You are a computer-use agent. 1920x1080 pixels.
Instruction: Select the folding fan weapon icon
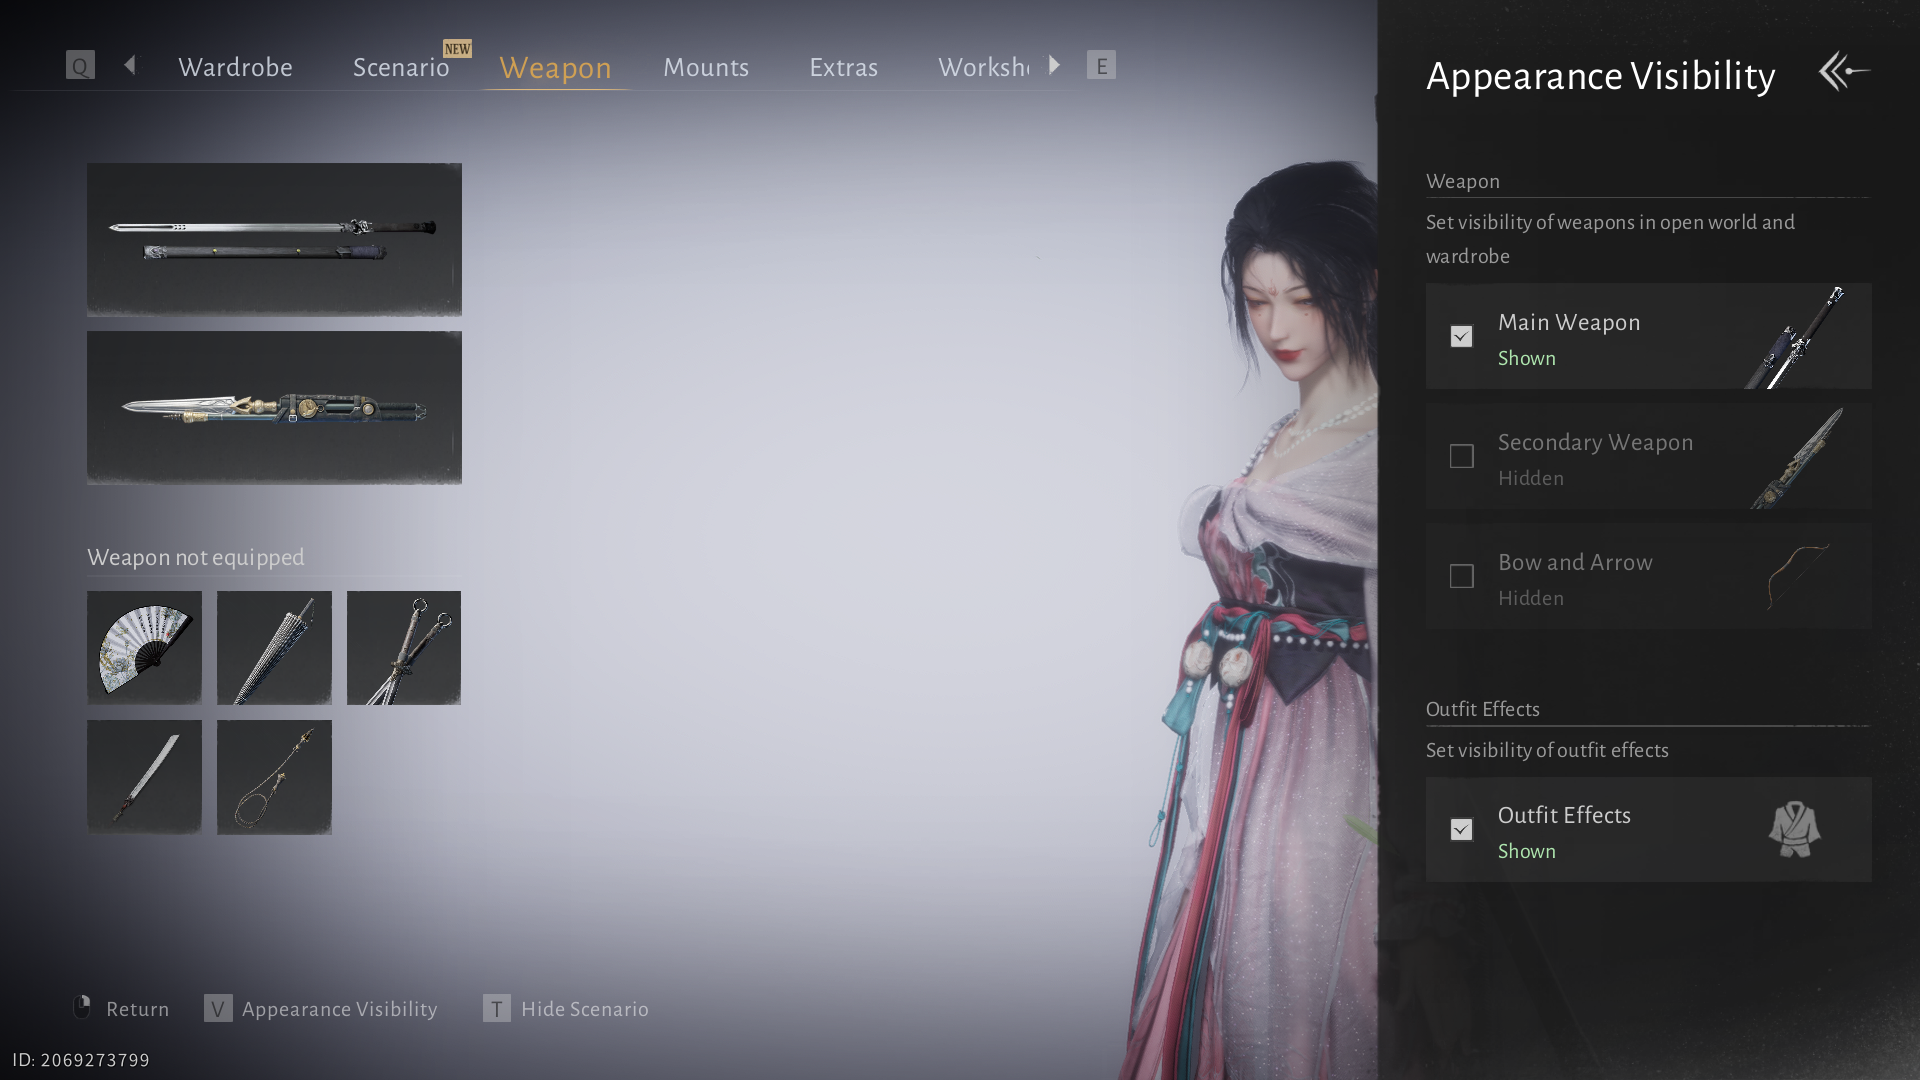(144, 647)
